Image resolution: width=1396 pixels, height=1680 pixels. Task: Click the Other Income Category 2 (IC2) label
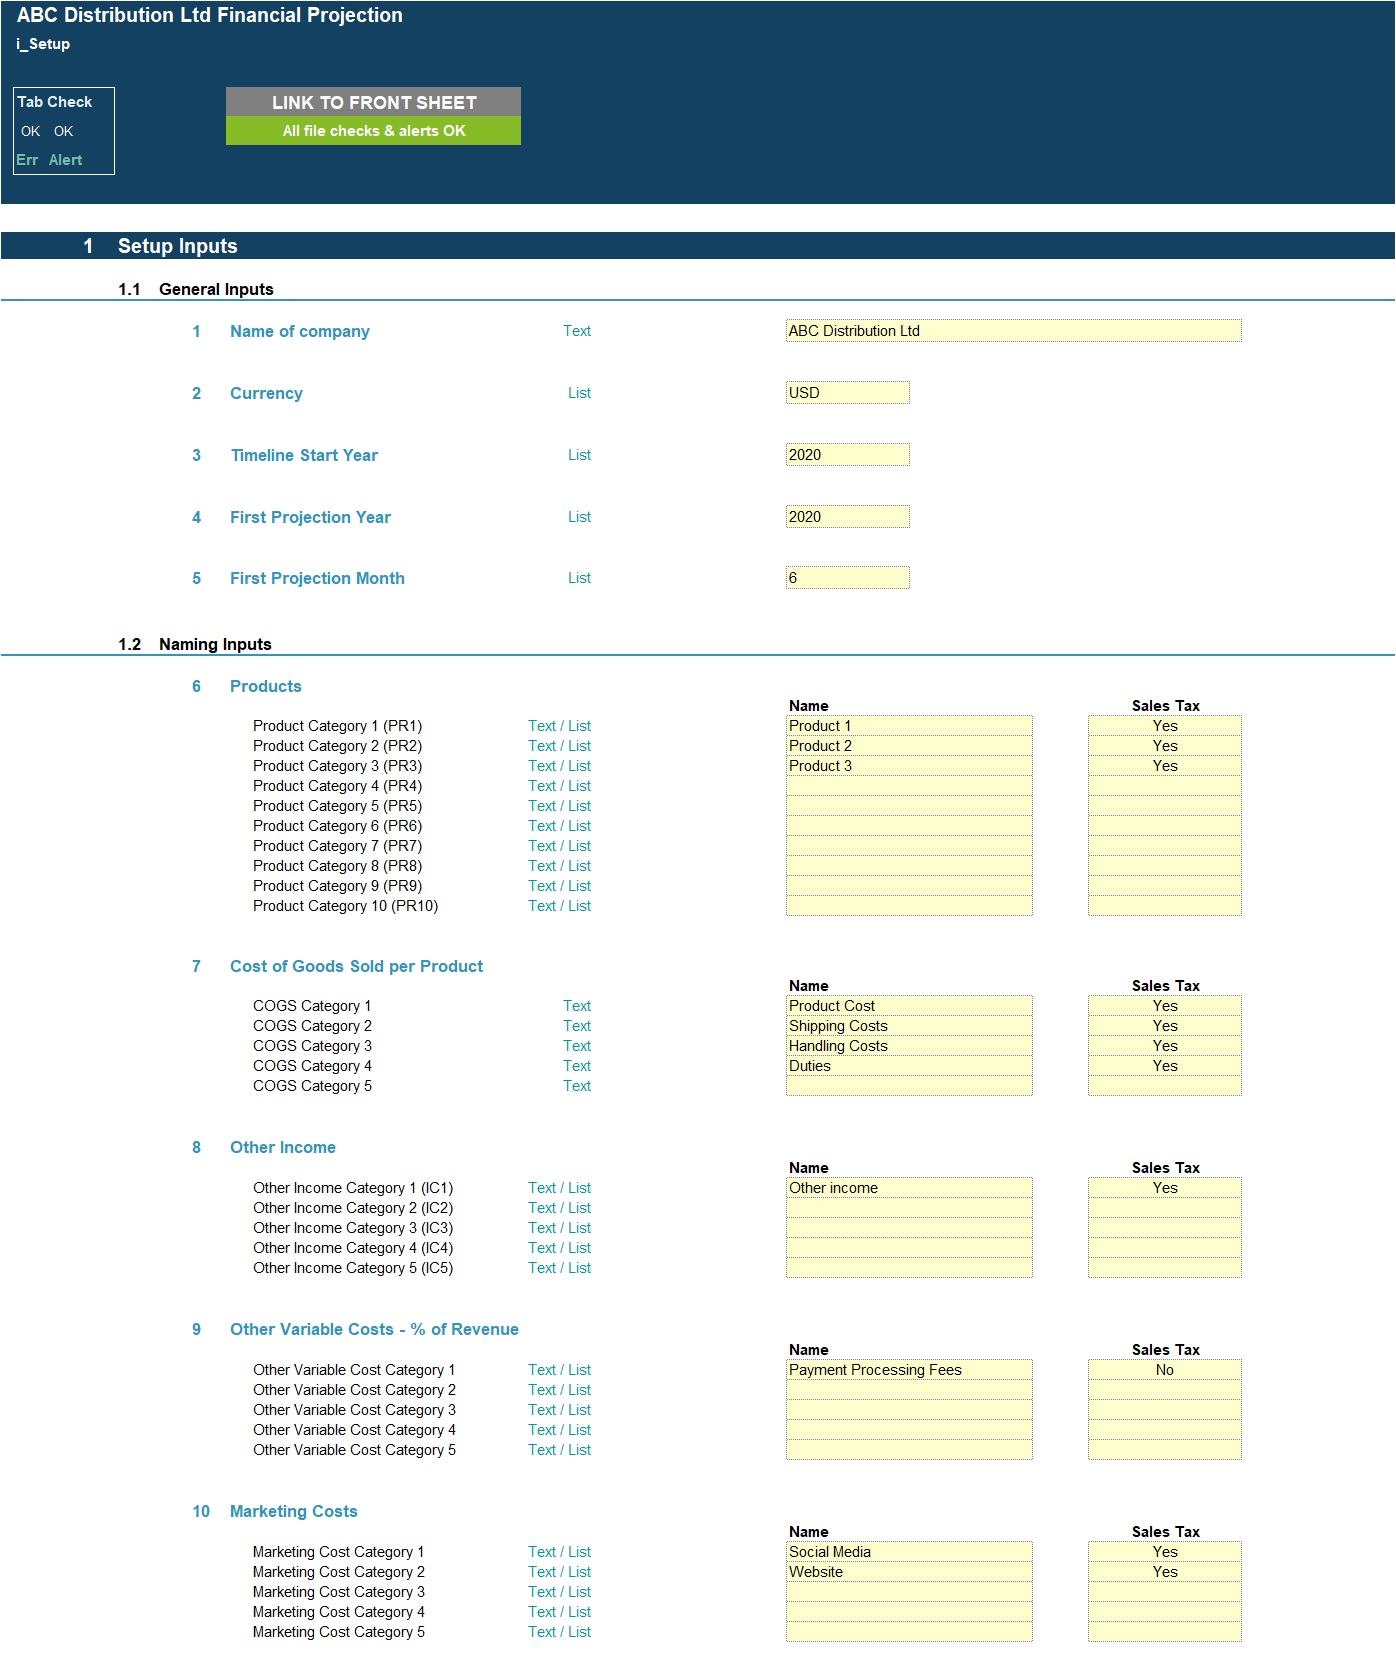coord(353,1208)
